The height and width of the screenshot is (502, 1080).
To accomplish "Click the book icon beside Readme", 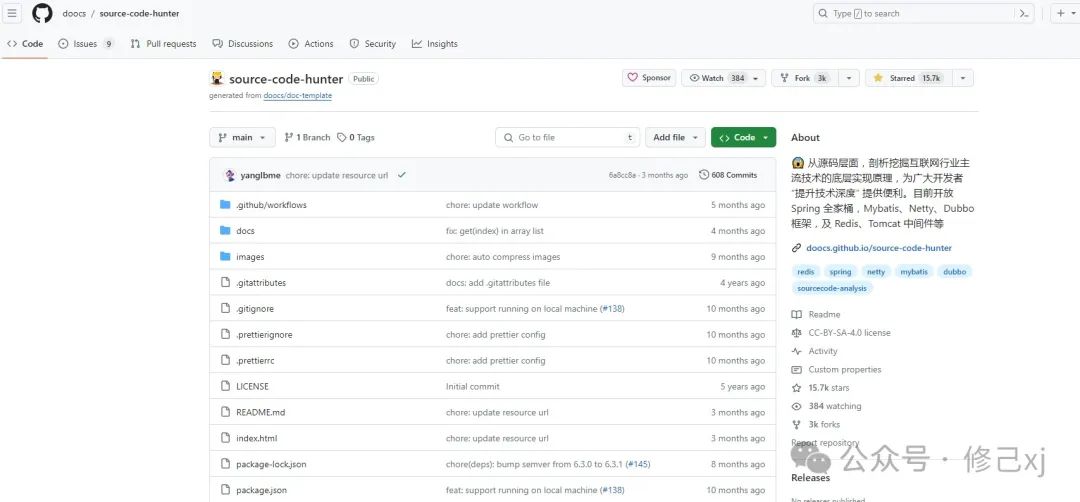I will point(797,314).
